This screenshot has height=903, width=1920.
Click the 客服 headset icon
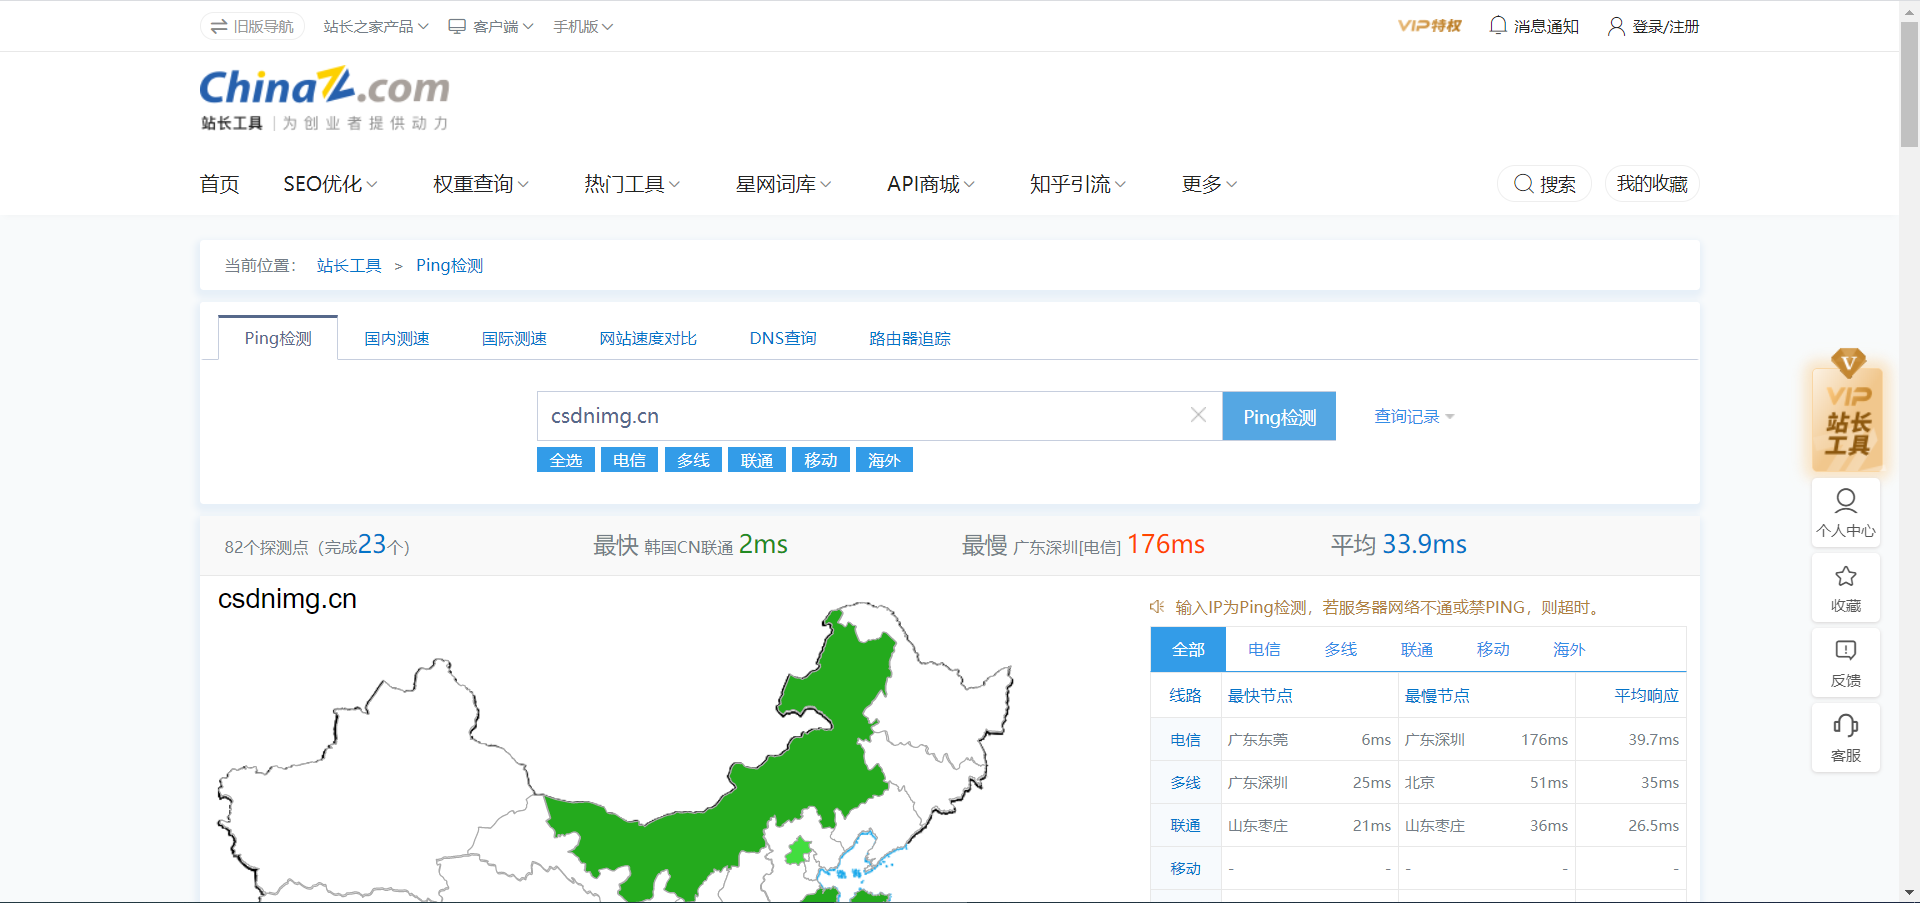click(x=1846, y=725)
